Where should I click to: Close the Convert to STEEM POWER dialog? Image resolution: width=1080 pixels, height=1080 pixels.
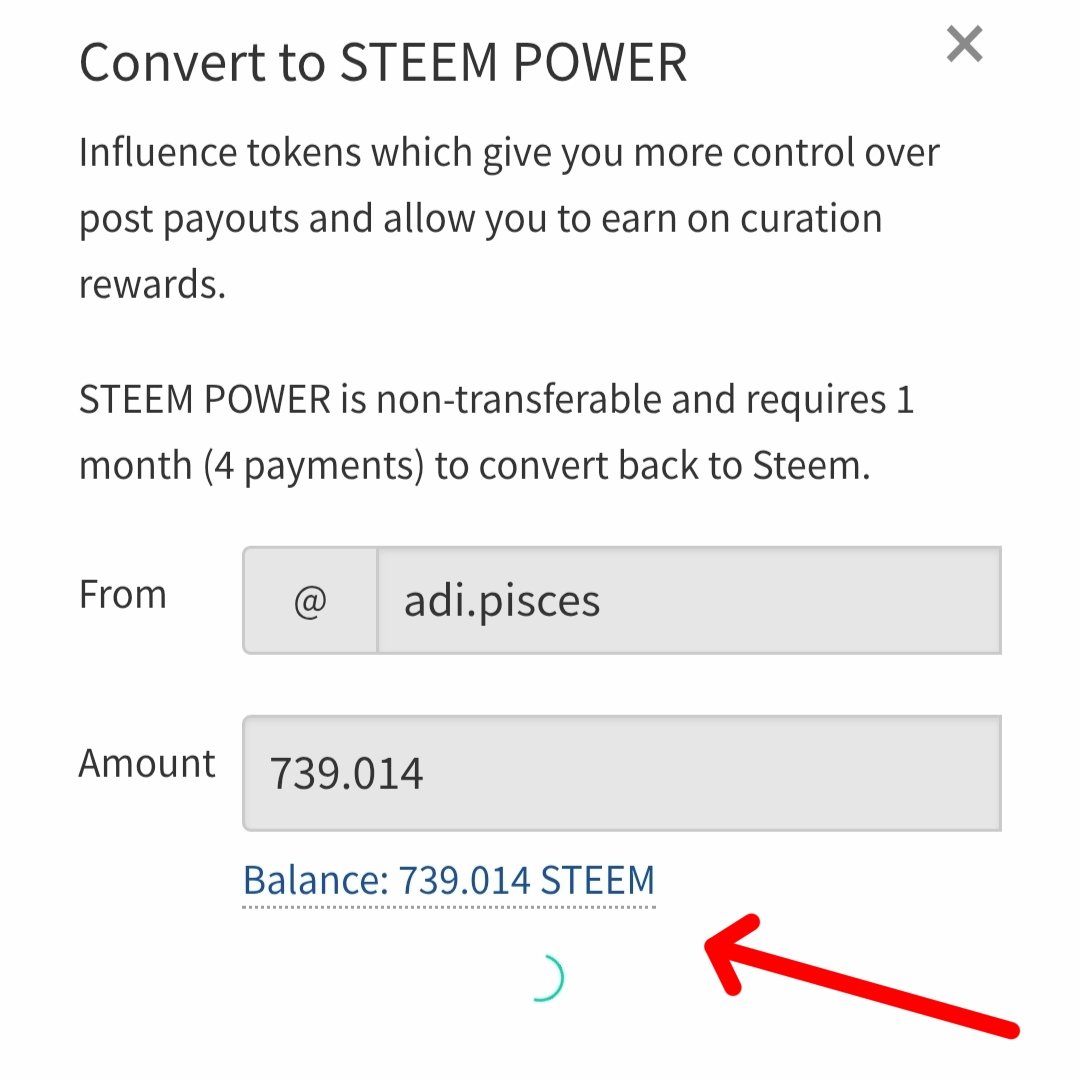tap(964, 44)
